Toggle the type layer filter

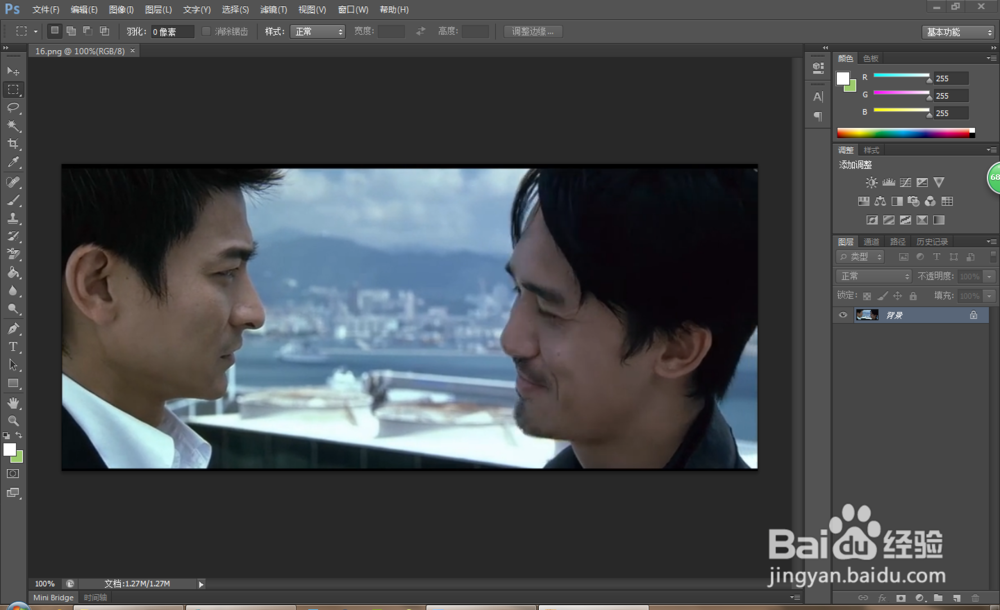pos(937,257)
